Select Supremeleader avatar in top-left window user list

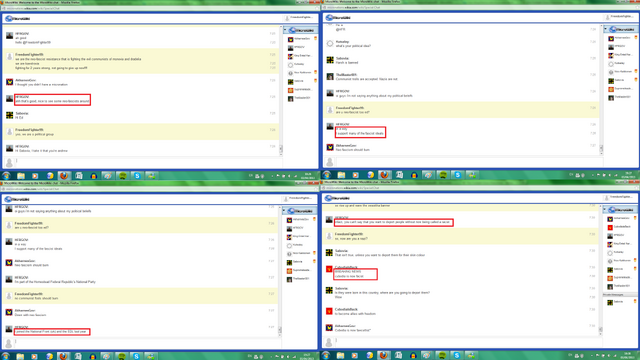tap(290, 90)
